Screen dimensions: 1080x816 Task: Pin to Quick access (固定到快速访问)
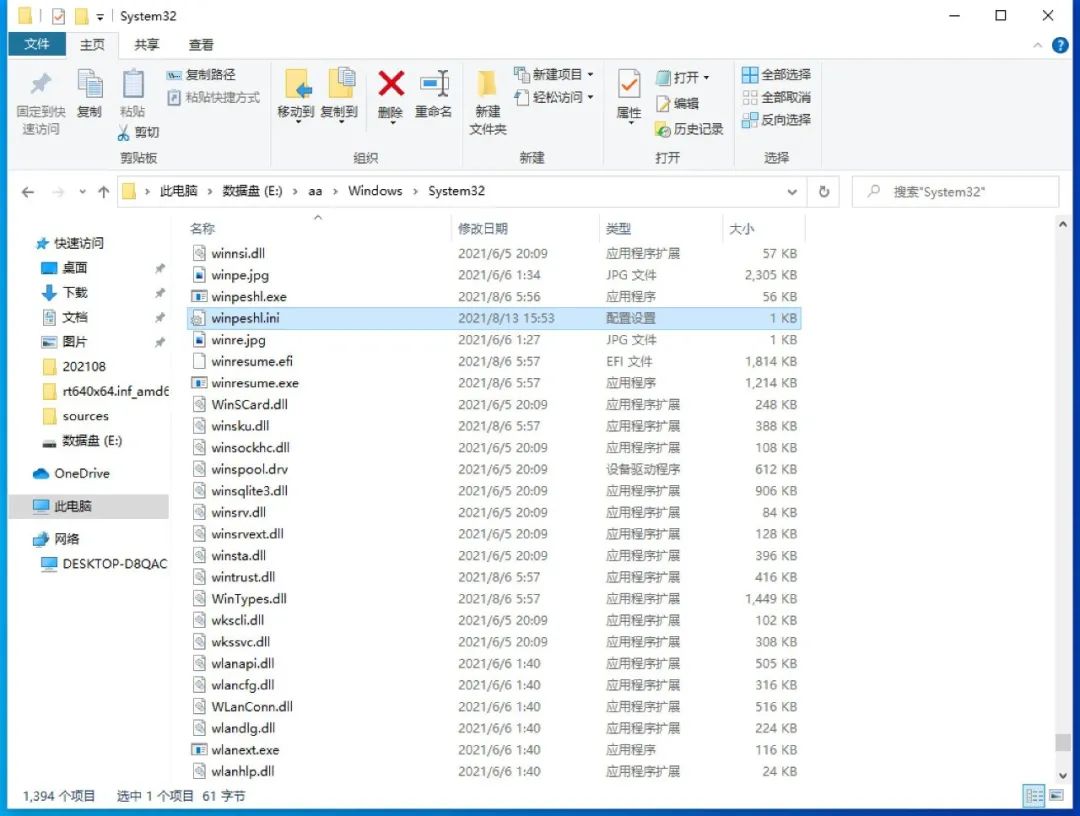pos(39,97)
